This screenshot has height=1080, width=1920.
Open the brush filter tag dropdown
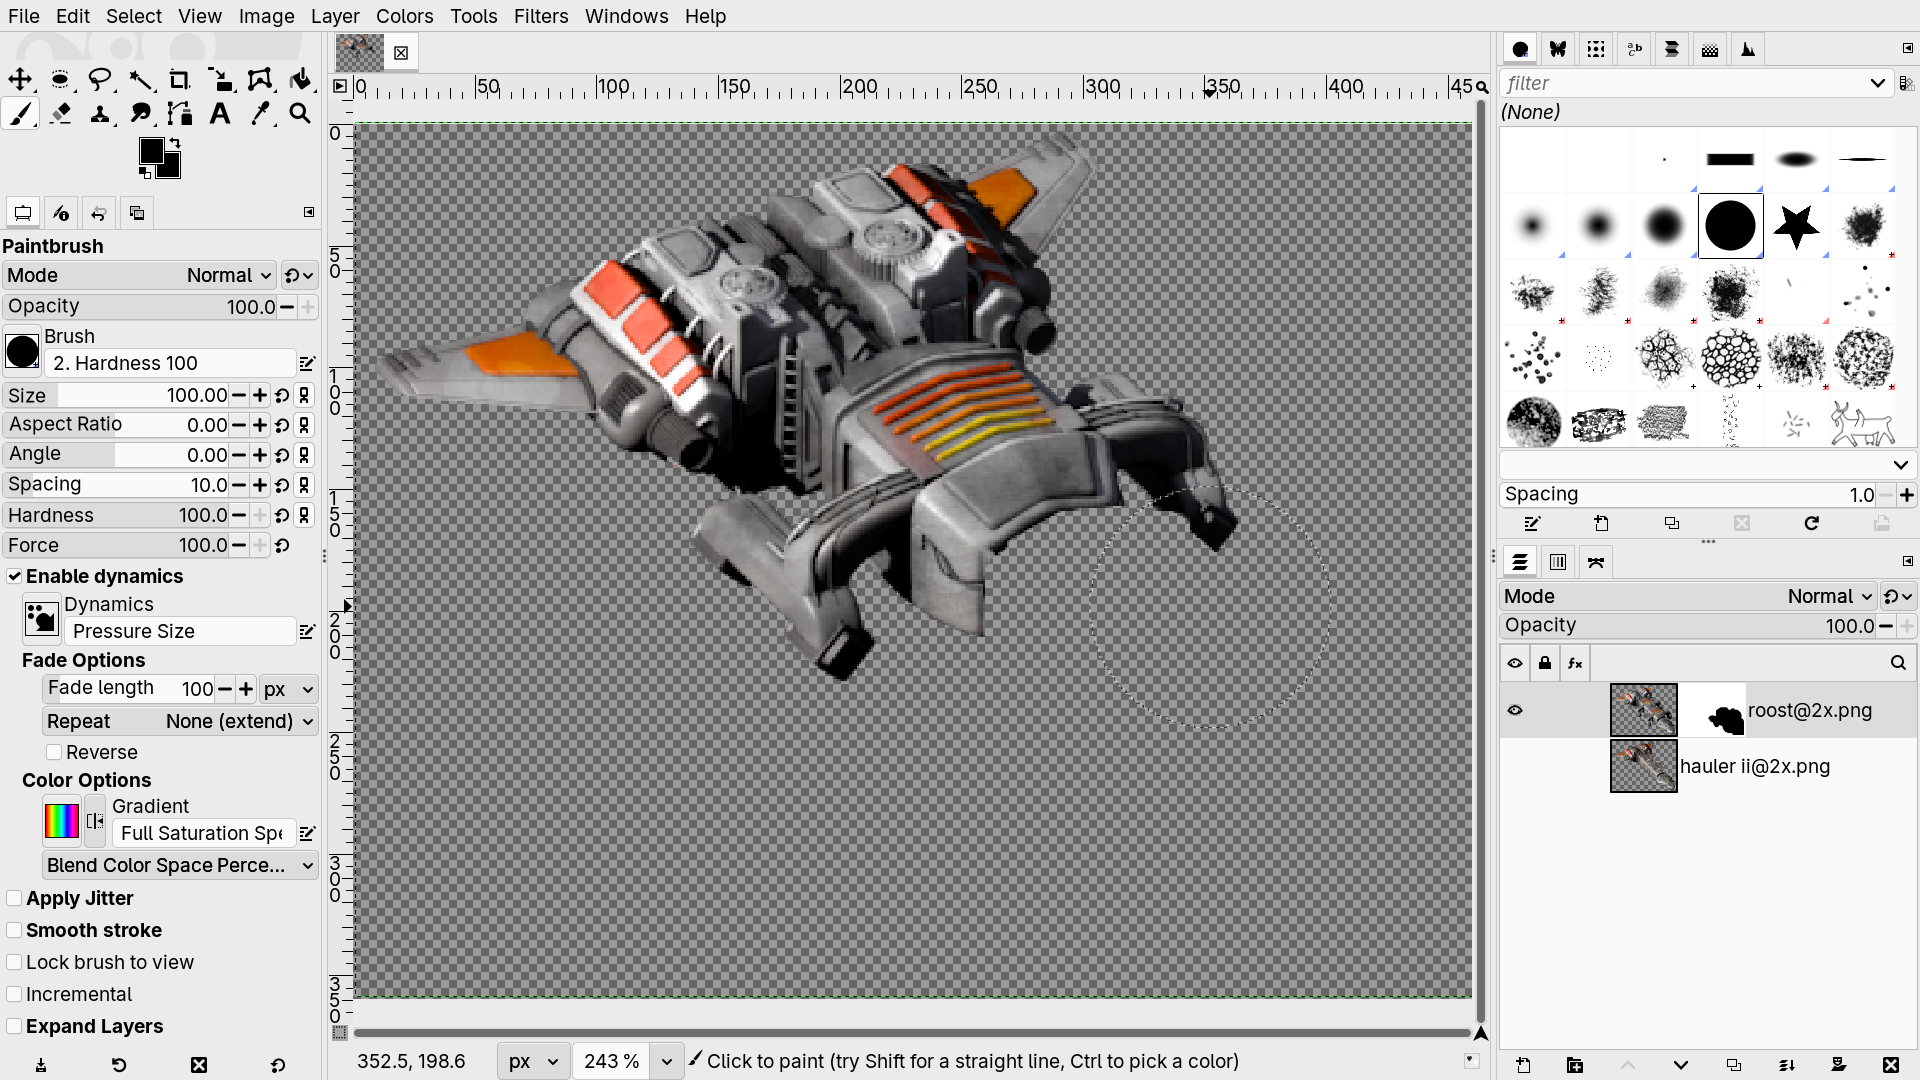tap(1877, 83)
